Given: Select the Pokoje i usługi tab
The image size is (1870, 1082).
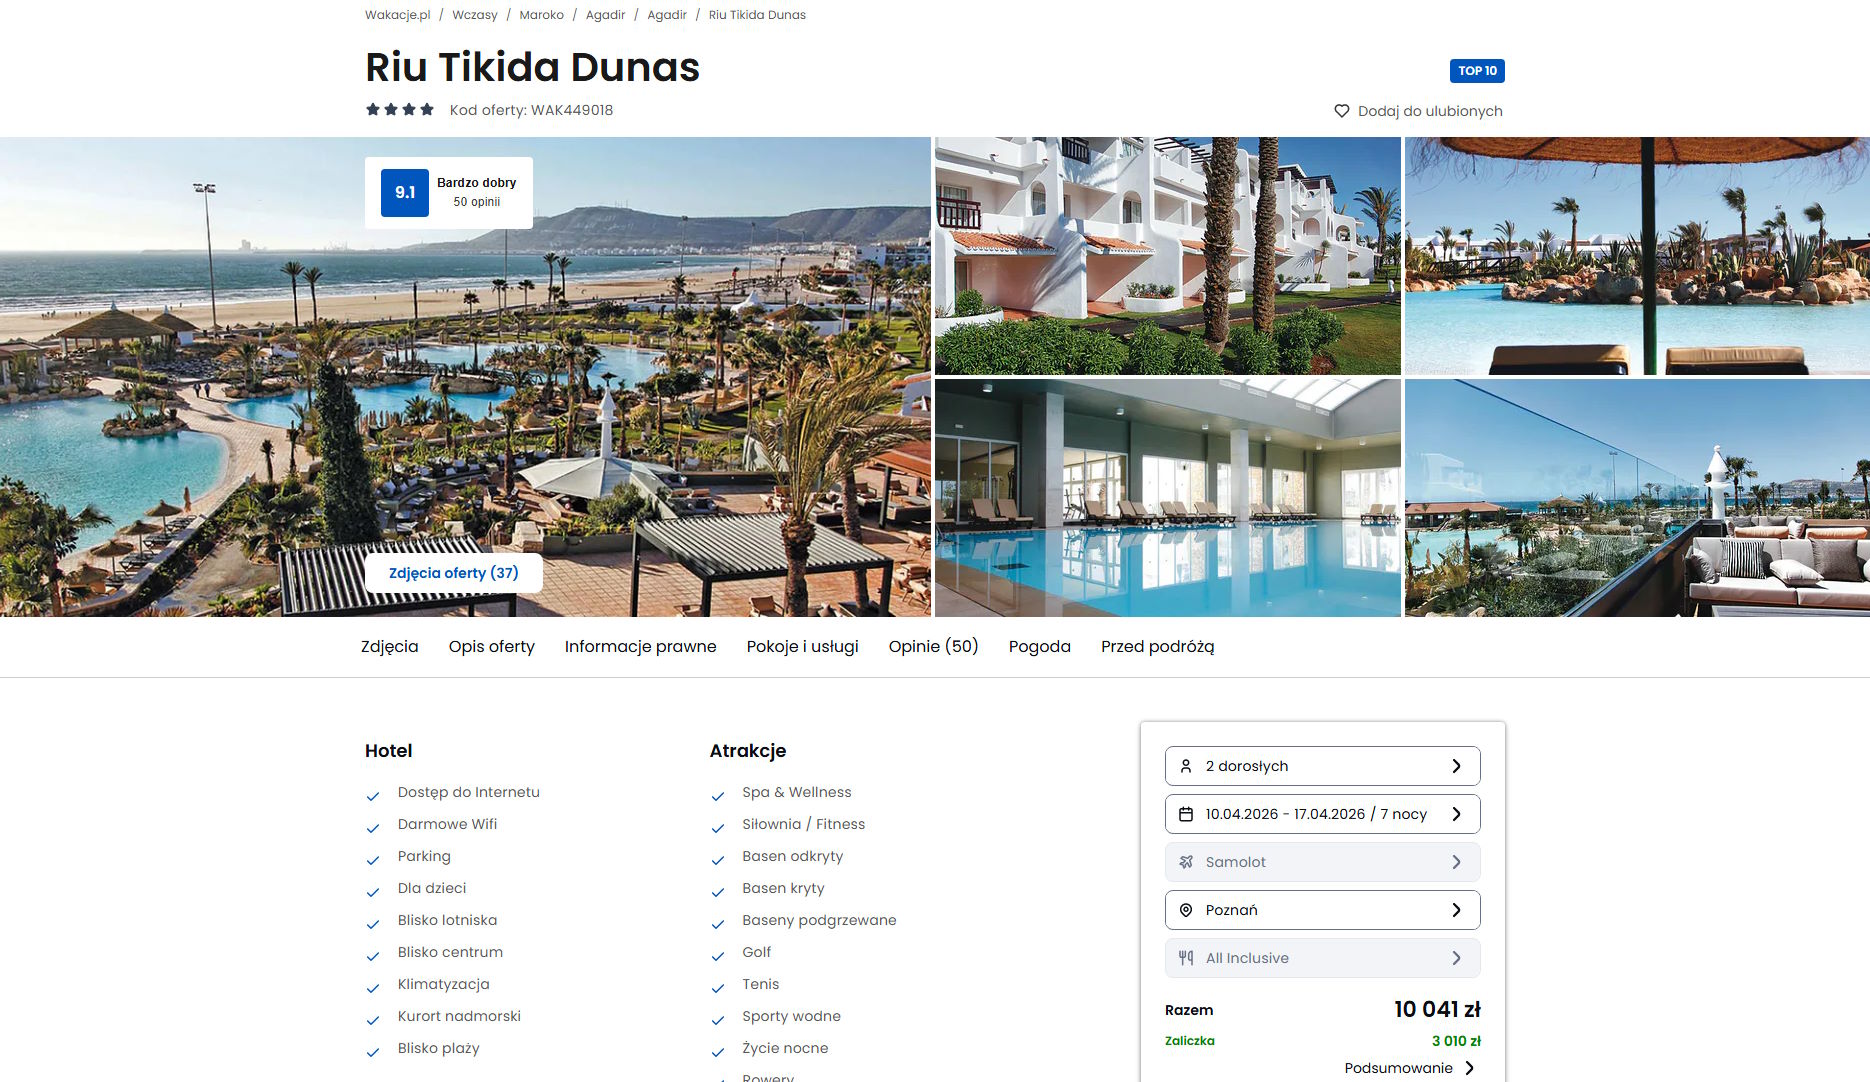Looking at the screenshot, I should pos(802,647).
